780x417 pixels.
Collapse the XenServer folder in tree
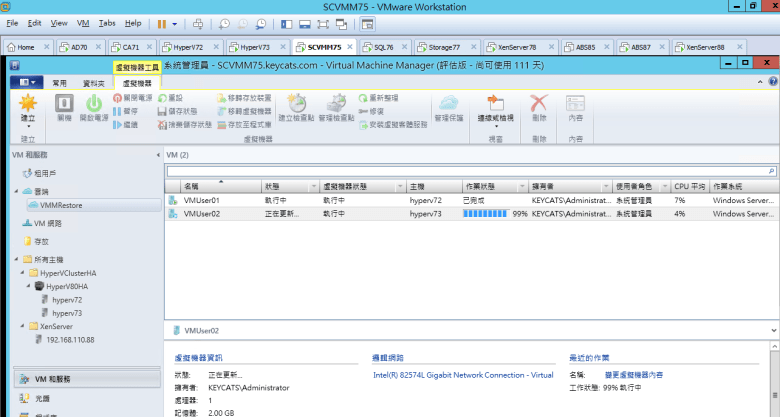(x=22, y=326)
